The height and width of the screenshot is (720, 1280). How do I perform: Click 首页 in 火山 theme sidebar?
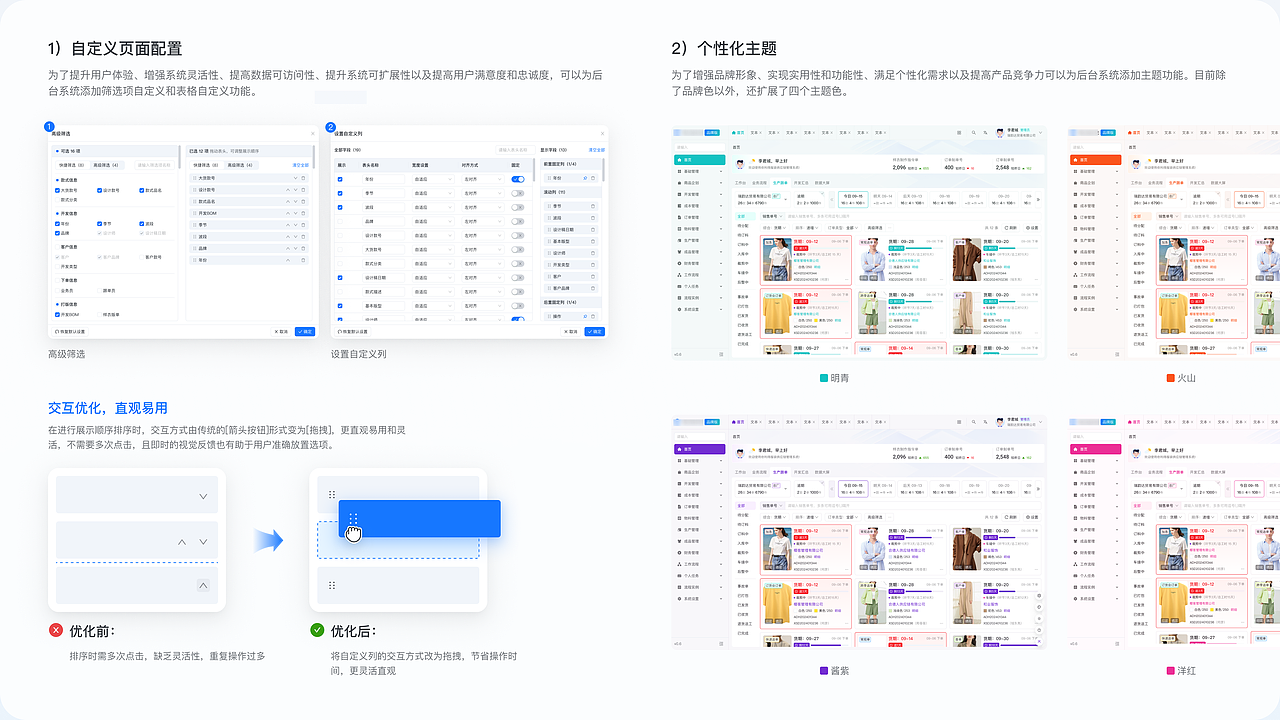coord(1095,160)
